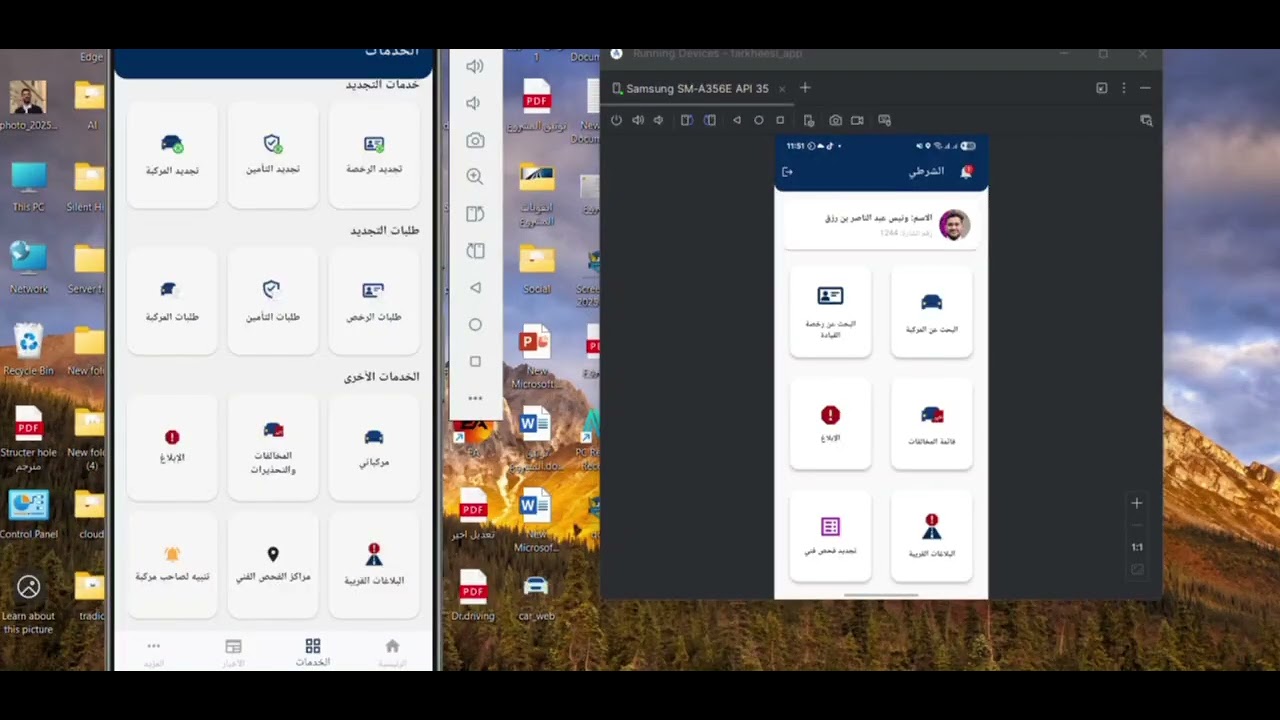Switch to the News tab (الأخبار)
The height and width of the screenshot is (720, 1280).
click(x=233, y=652)
